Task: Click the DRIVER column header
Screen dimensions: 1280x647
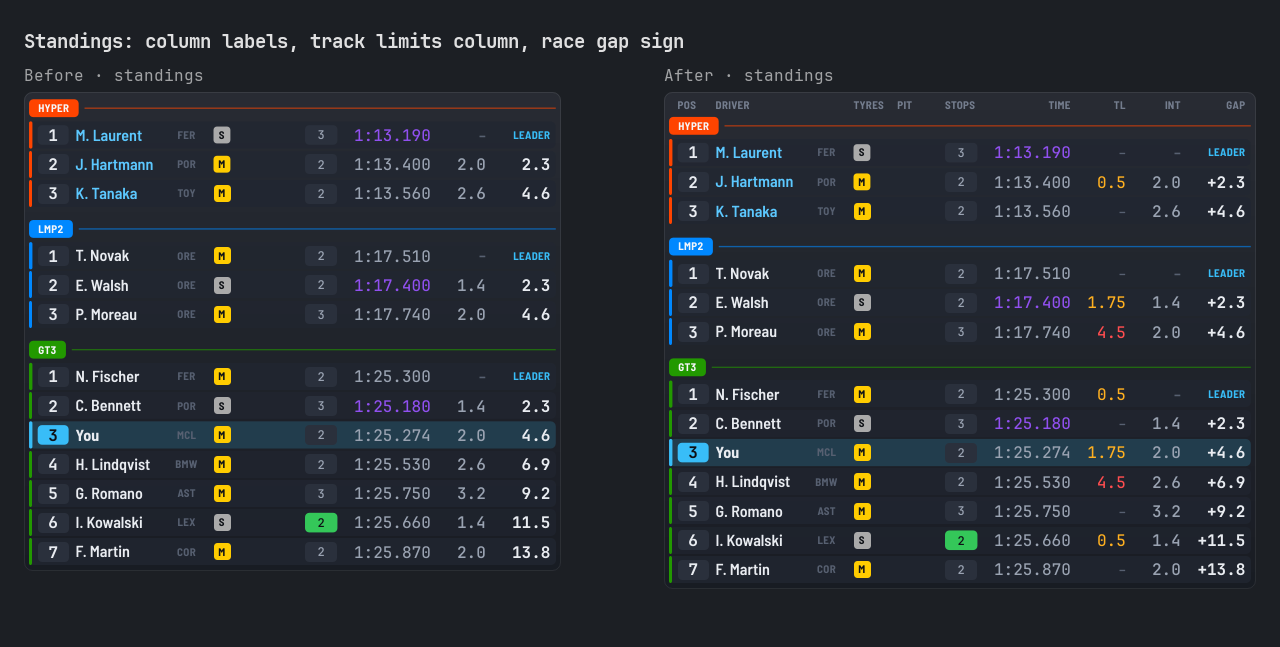Action: click(732, 106)
